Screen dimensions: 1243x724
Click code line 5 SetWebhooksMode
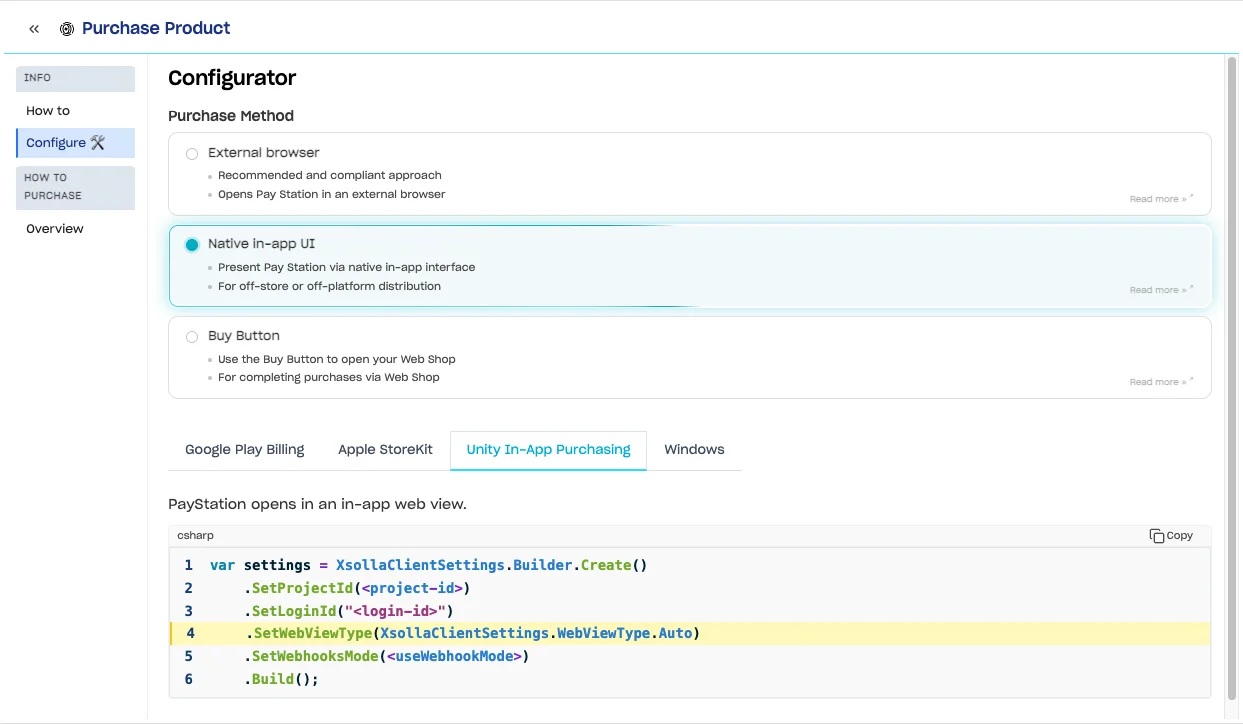point(690,657)
